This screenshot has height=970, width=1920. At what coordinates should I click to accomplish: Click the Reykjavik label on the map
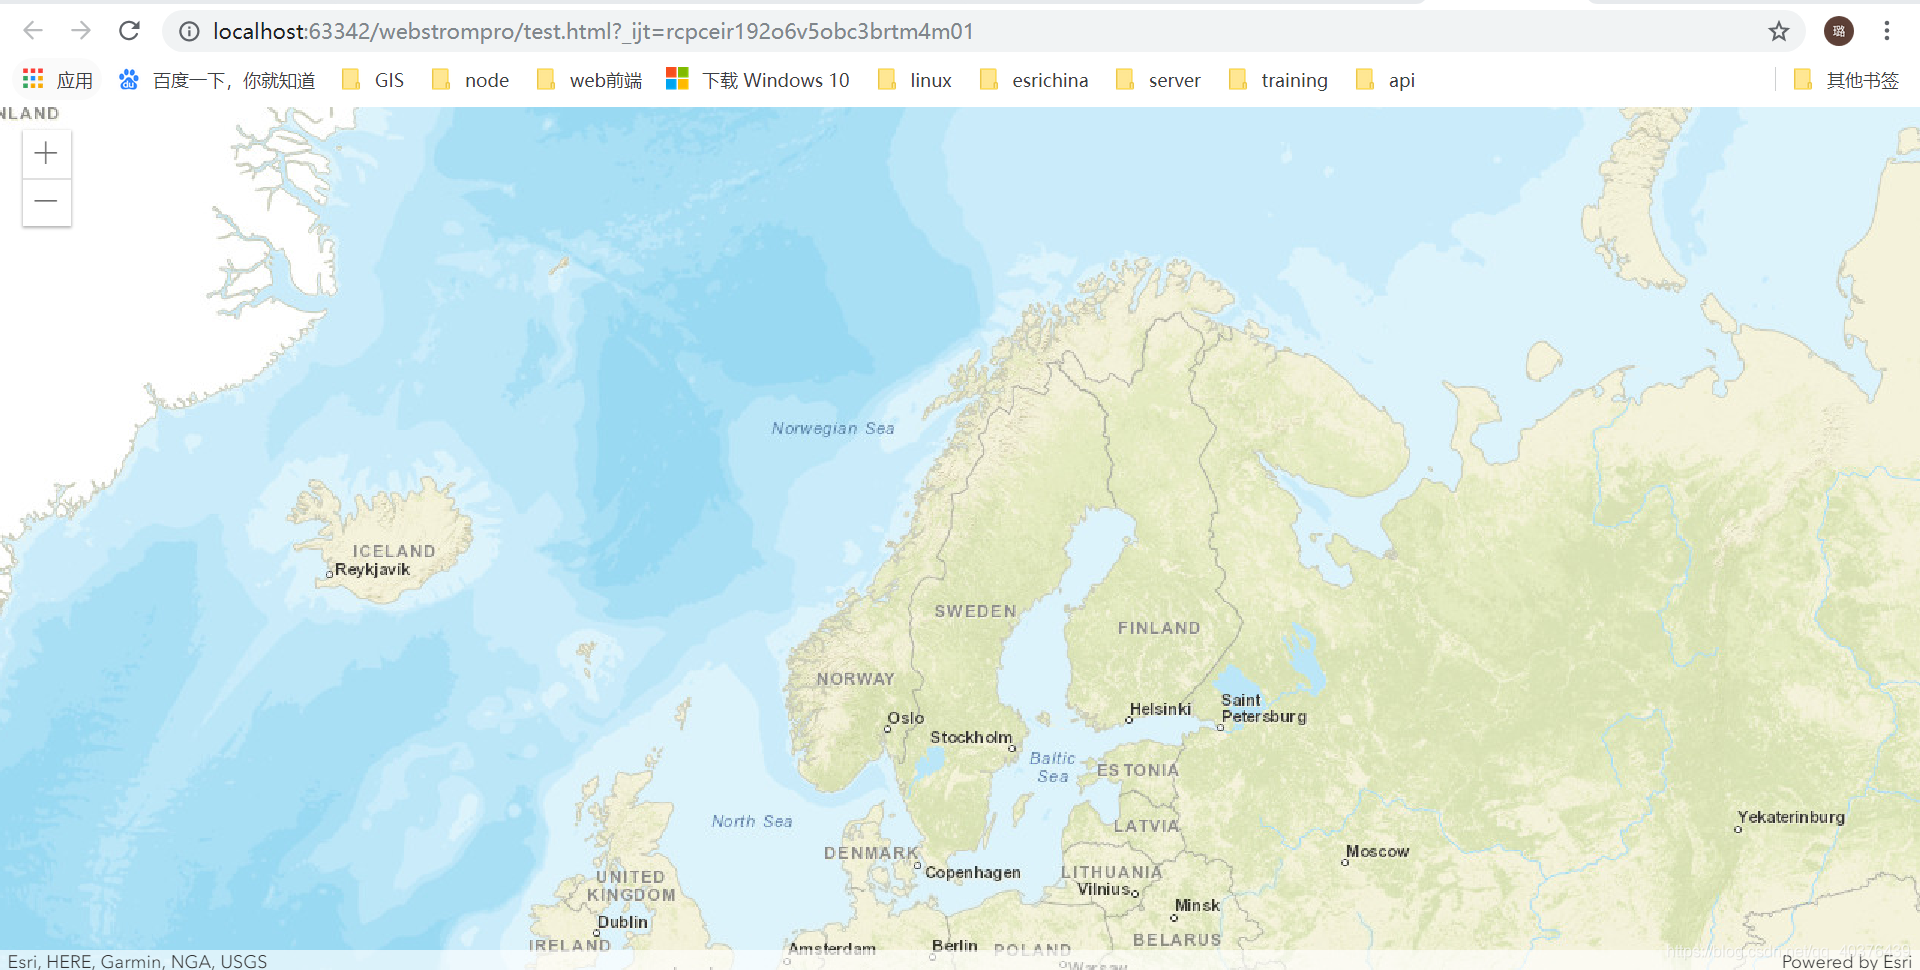point(372,570)
